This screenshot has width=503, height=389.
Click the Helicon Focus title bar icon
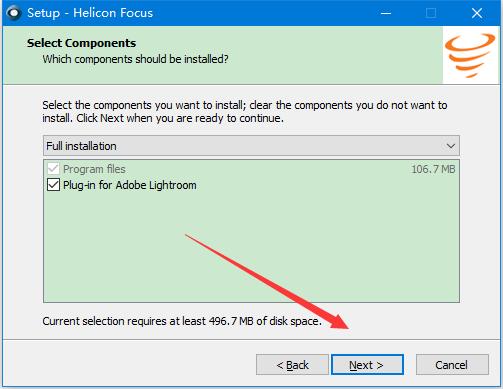click(x=14, y=13)
